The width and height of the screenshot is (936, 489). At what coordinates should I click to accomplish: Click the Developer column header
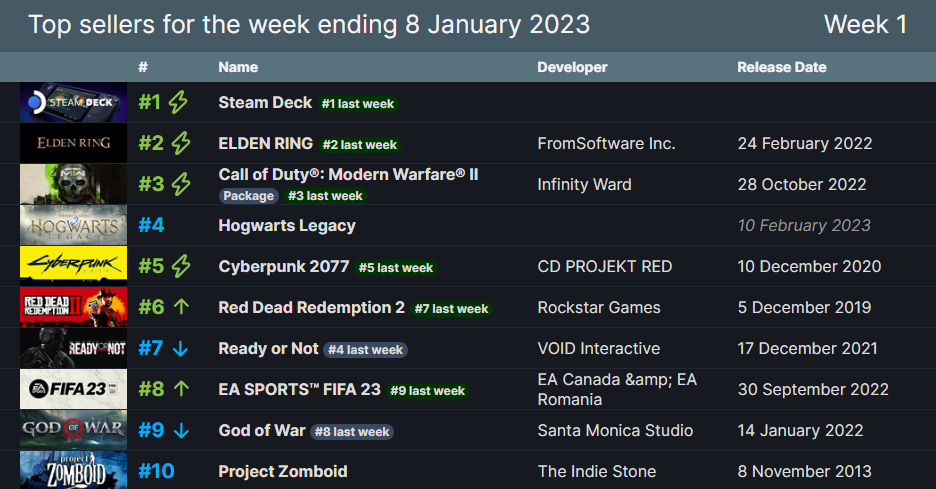pyautogui.click(x=572, y=67)
